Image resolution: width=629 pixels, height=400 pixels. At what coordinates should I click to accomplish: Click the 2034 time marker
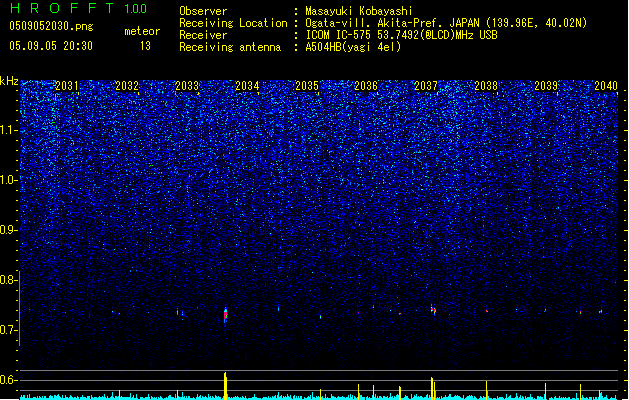click(247, 85)
